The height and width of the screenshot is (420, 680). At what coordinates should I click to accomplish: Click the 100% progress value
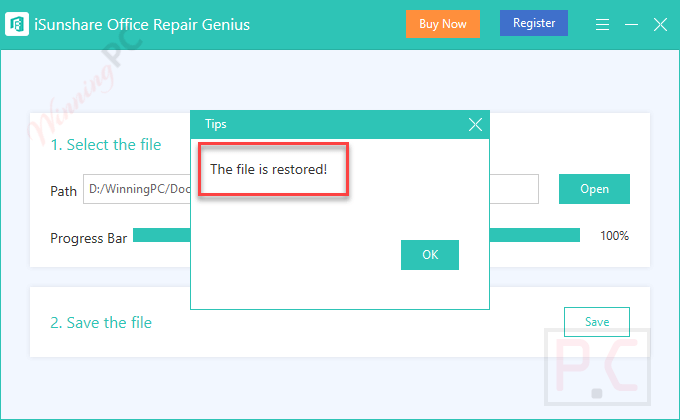point(614,236)
